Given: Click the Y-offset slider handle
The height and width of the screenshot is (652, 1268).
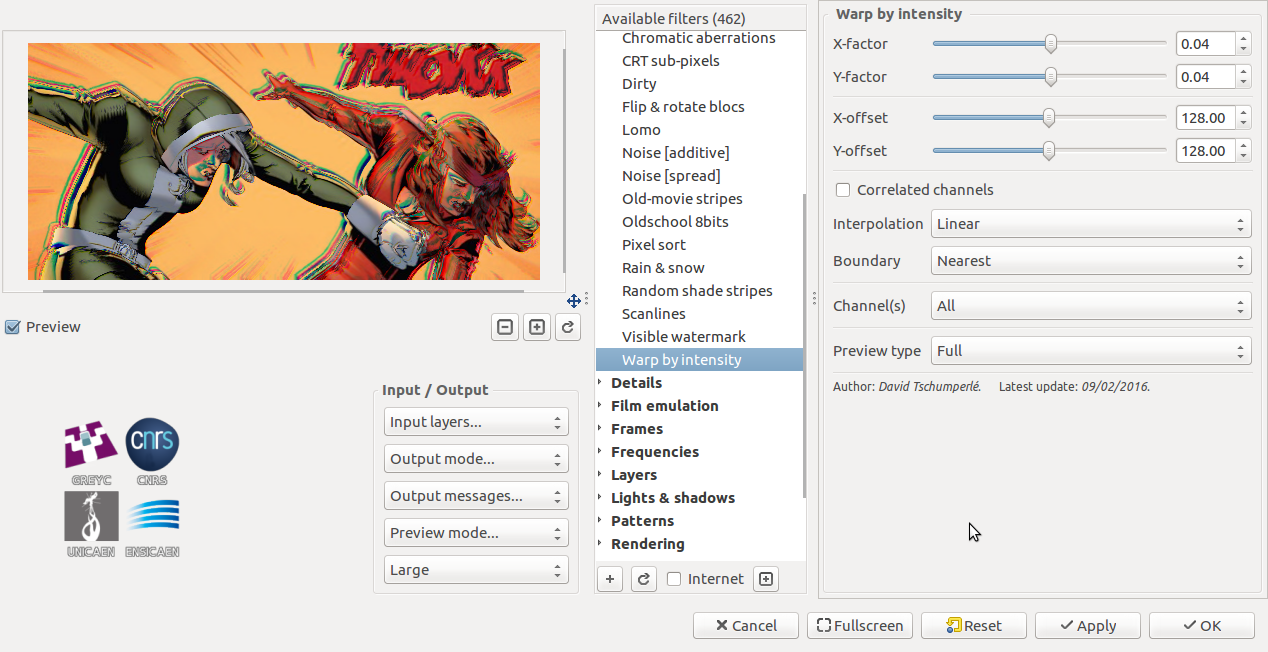Looking at the screenshot, I should click(1049, 151).
